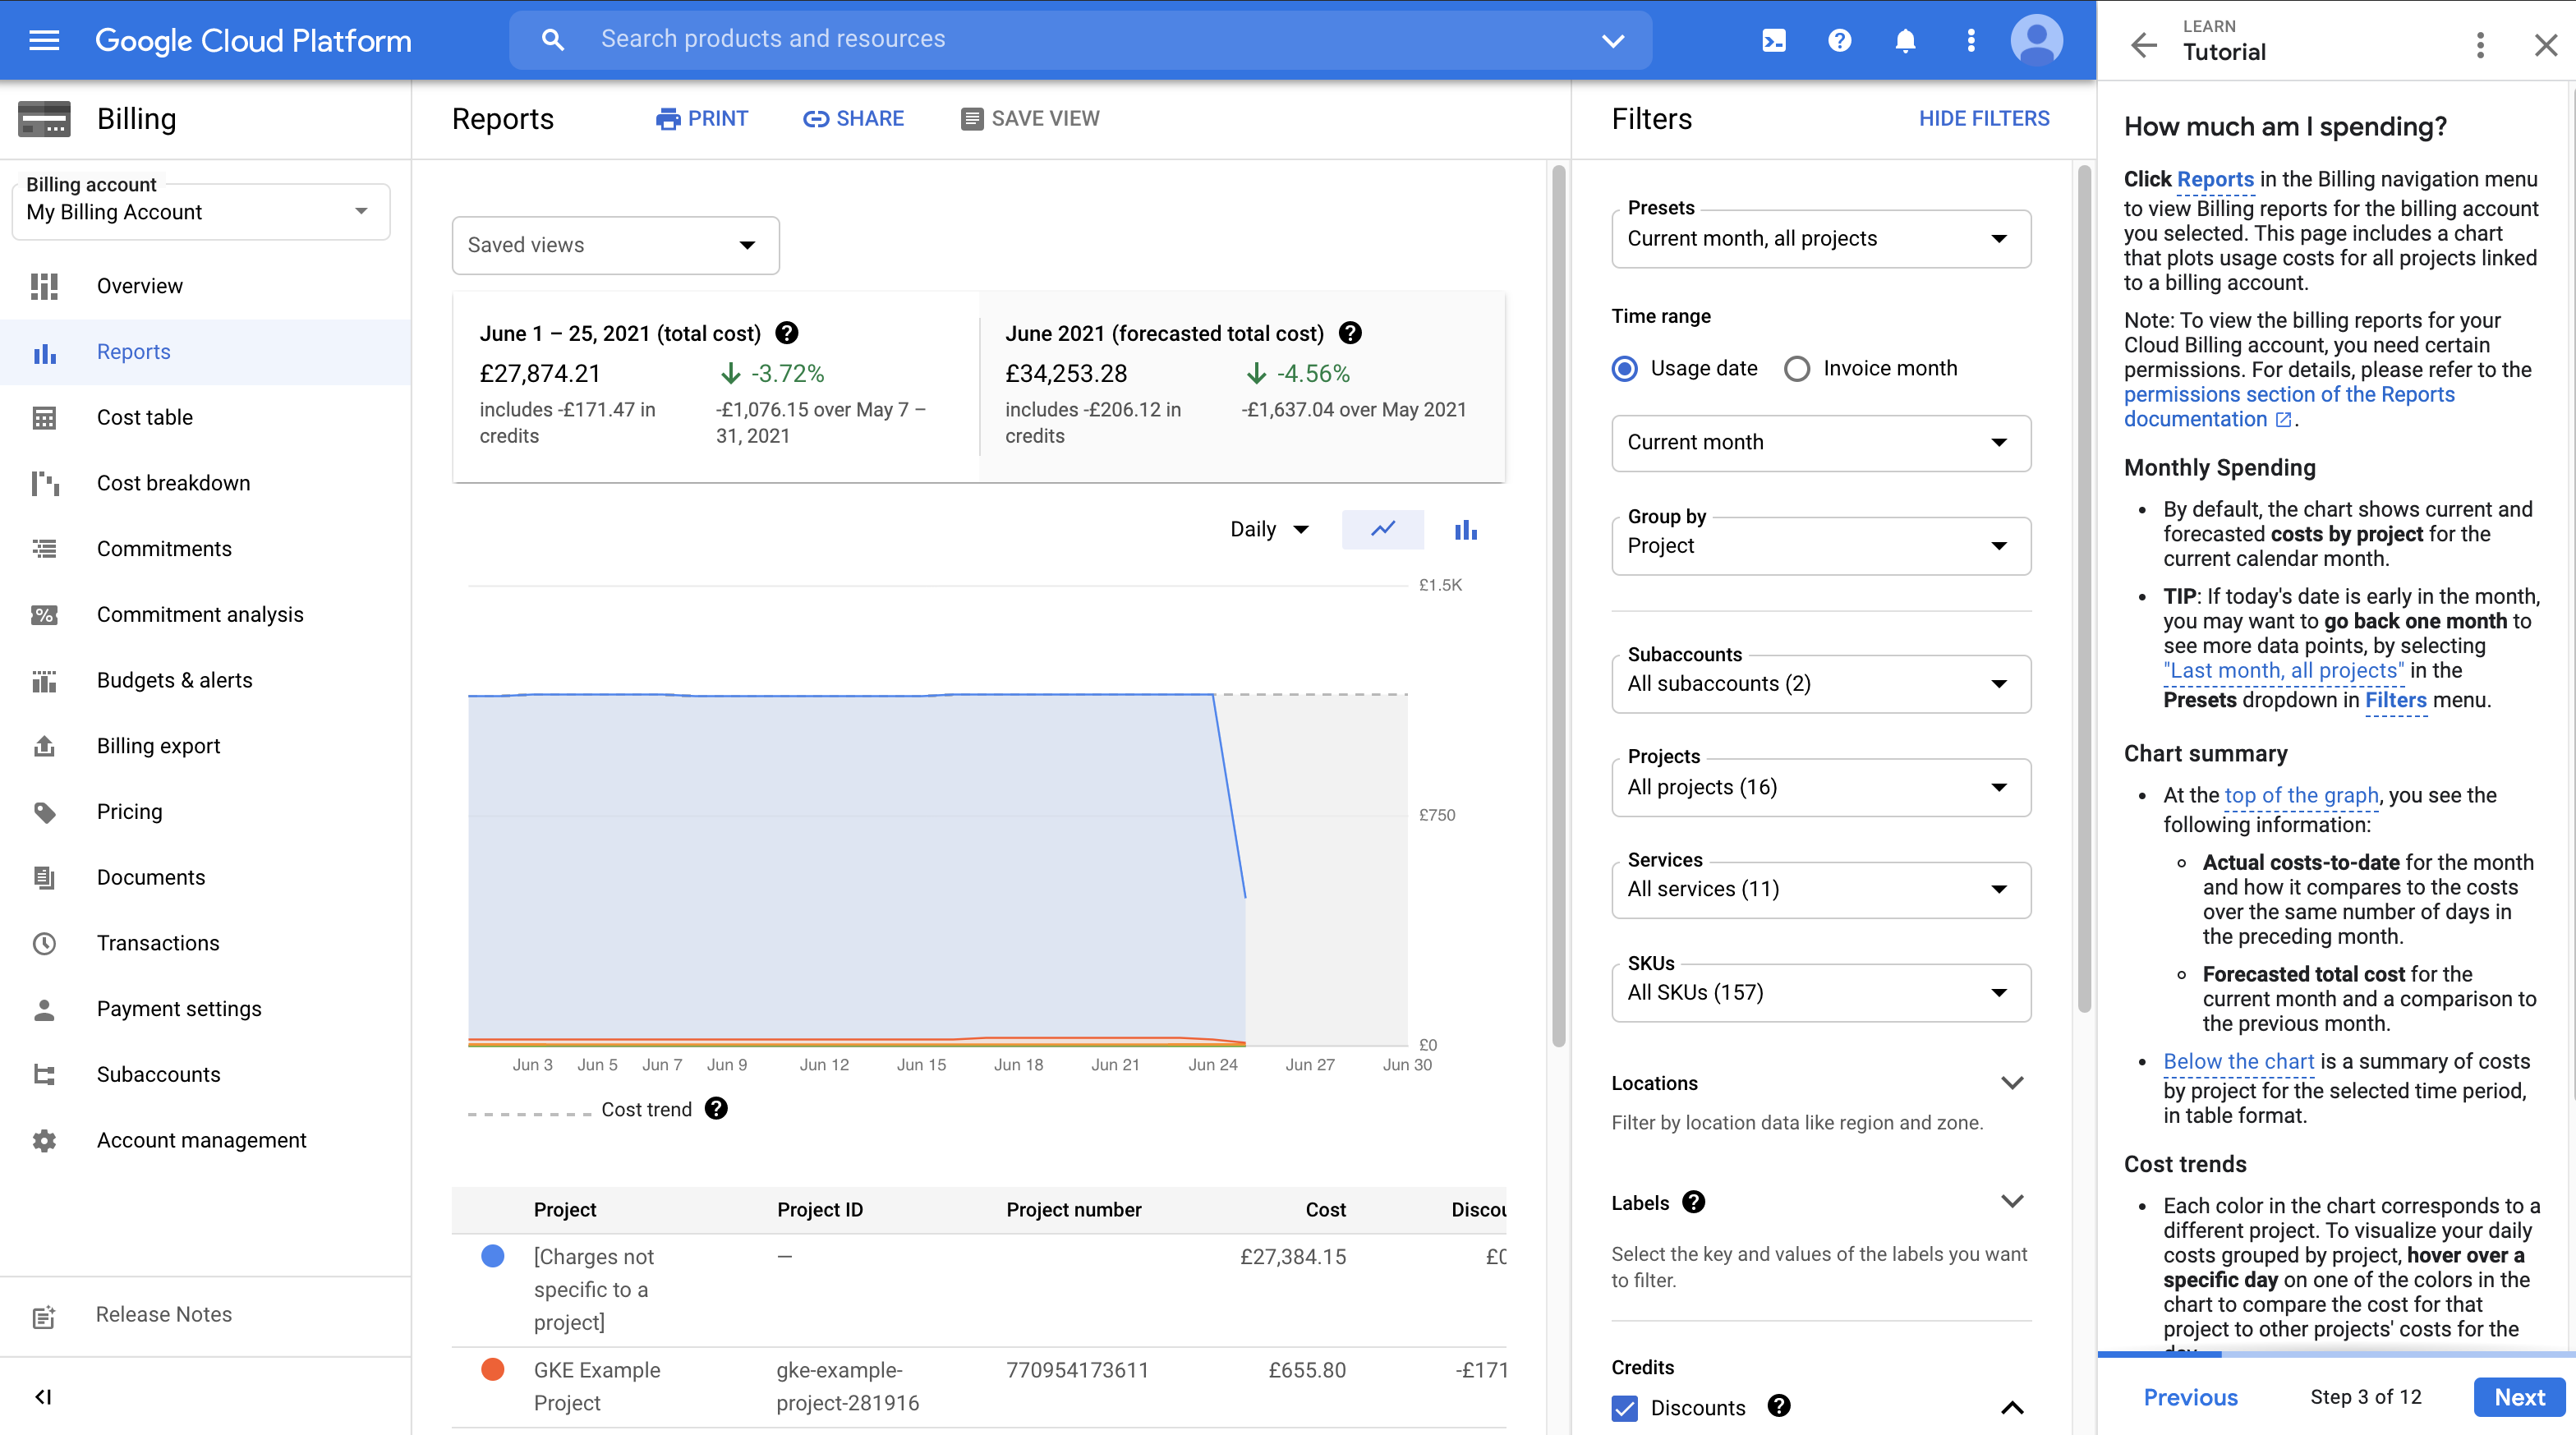Click the Cost table sidebar icon
This screenshot has width=2576, height=1435.
tap(46, 416)
